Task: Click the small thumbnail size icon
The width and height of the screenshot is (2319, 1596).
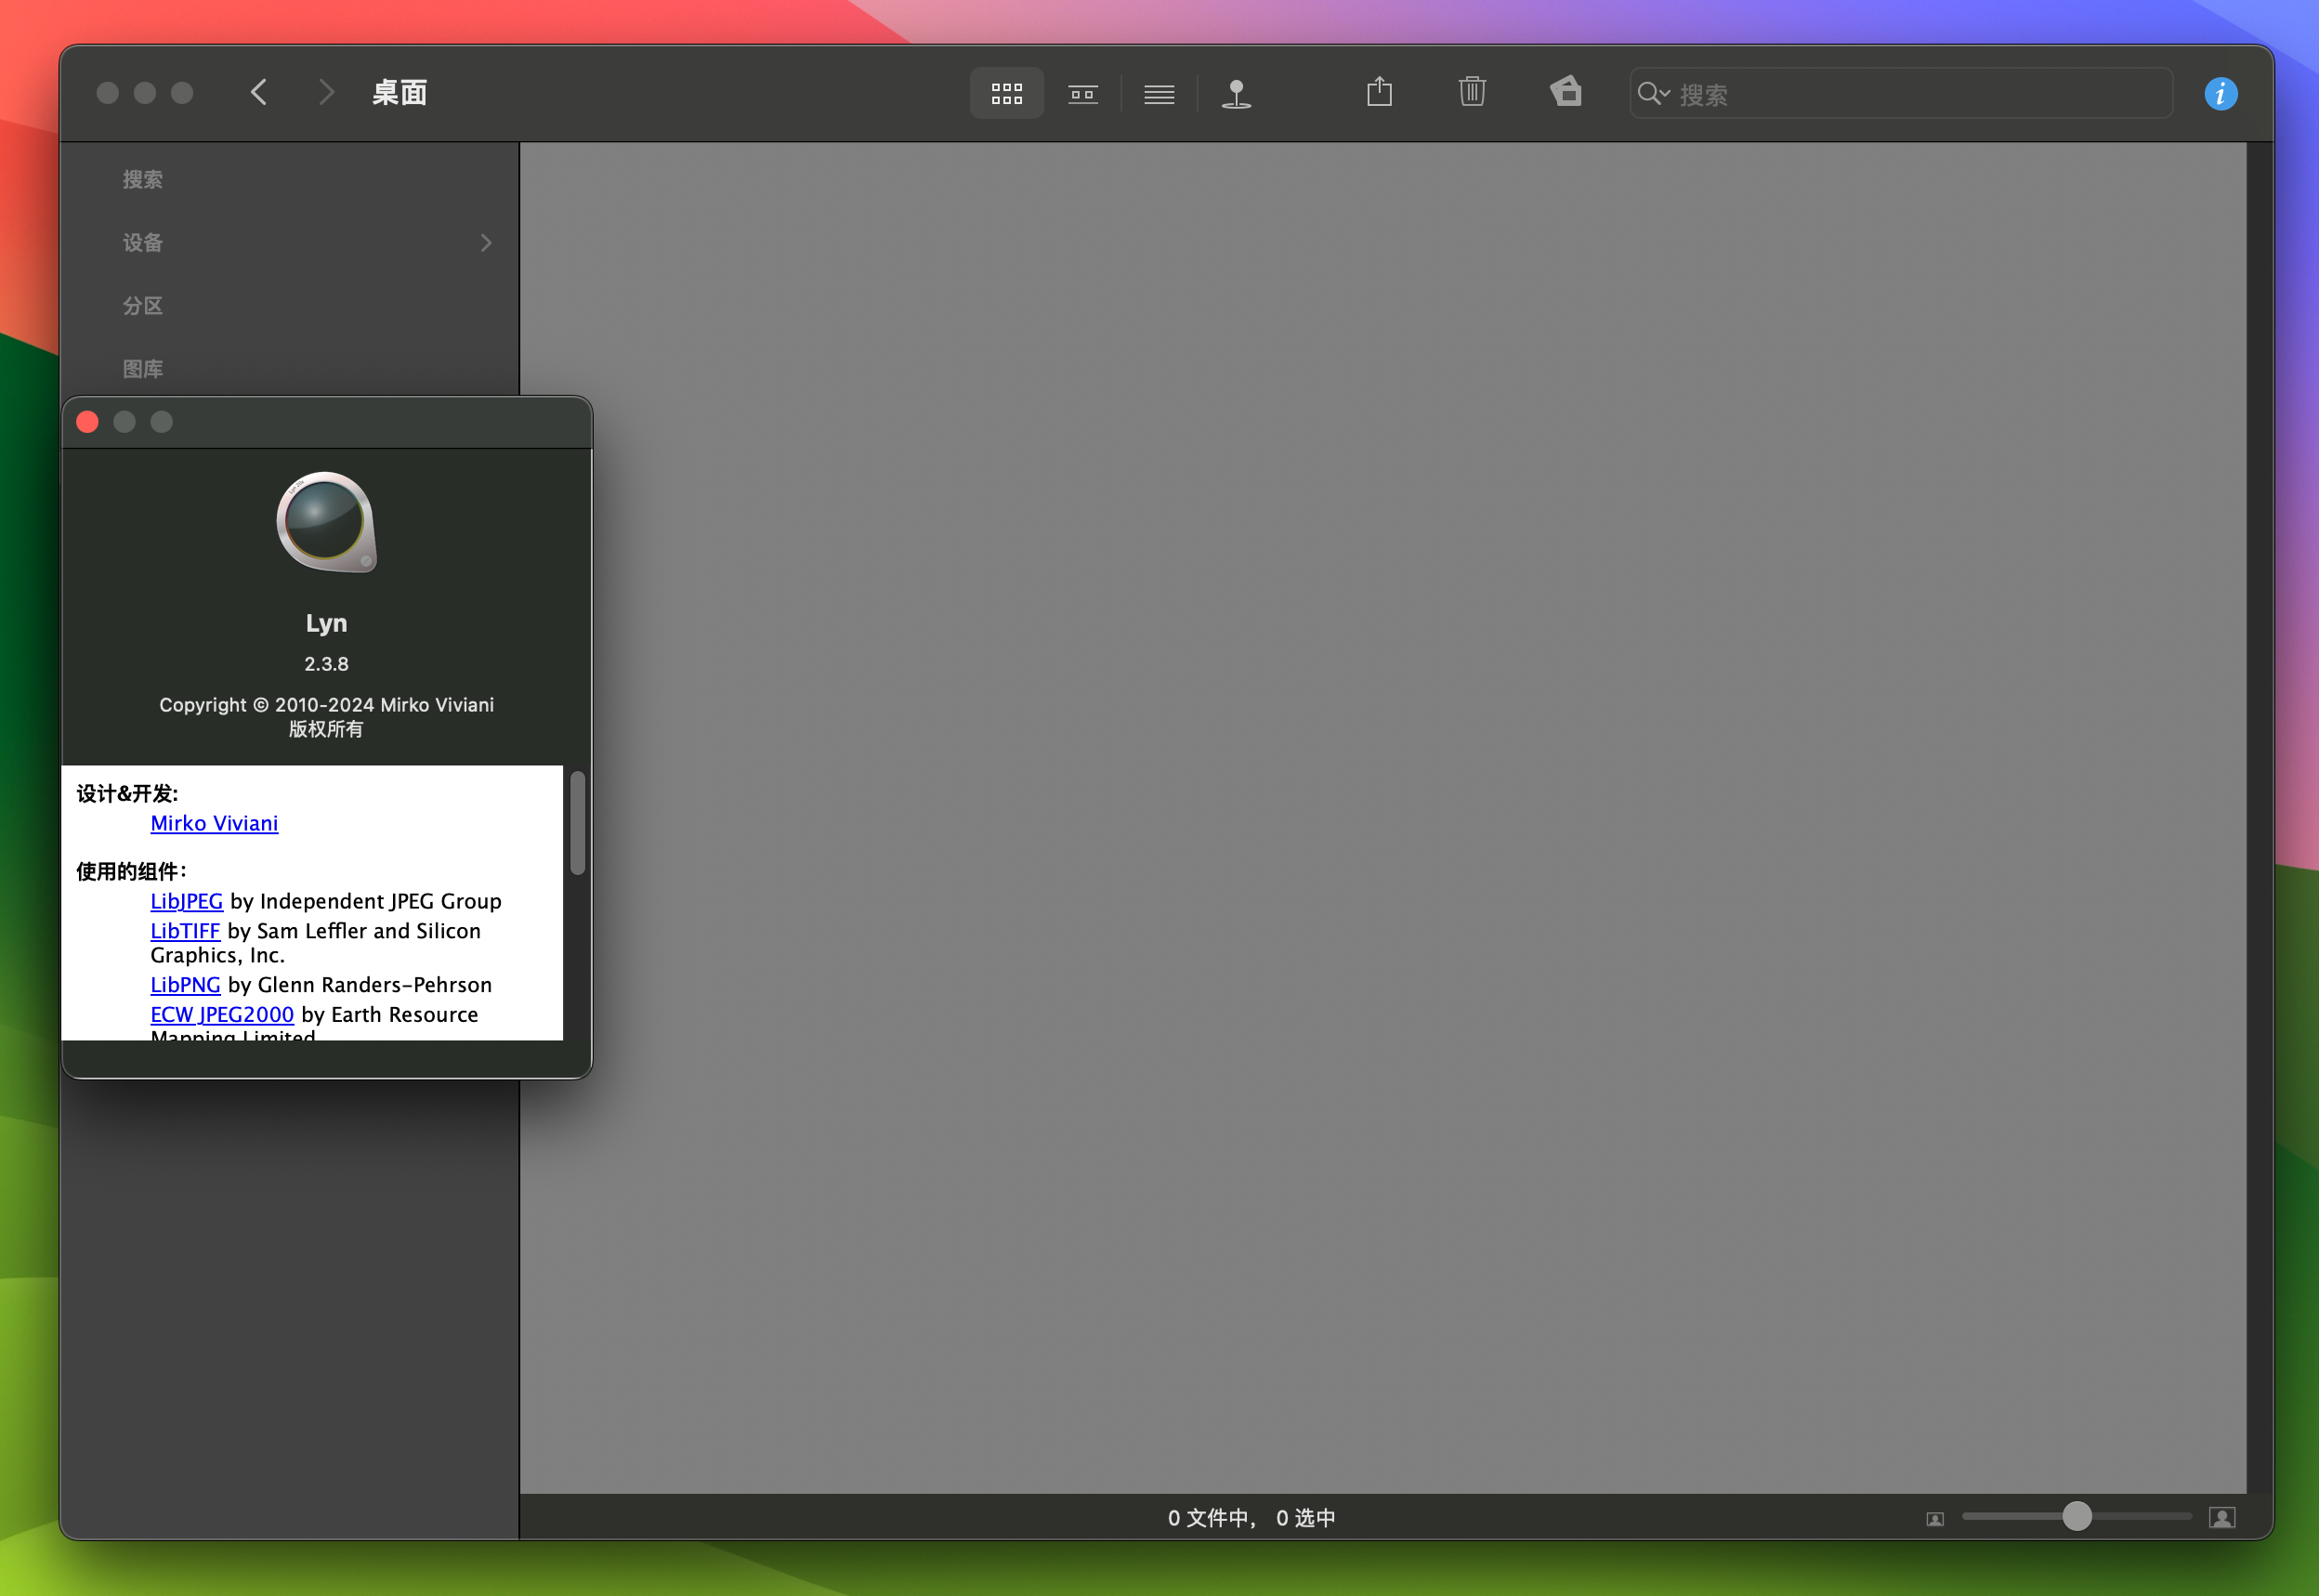Action: 1935,1519
